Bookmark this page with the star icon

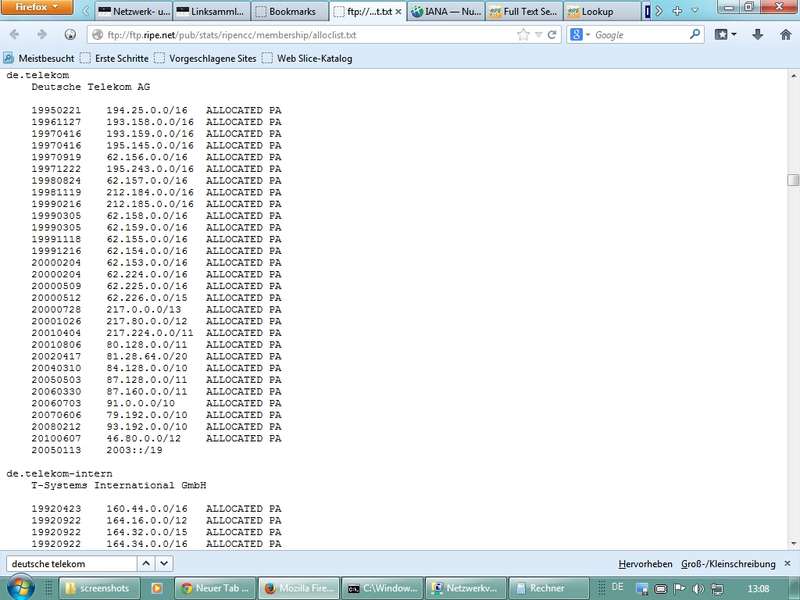(523, 35)
